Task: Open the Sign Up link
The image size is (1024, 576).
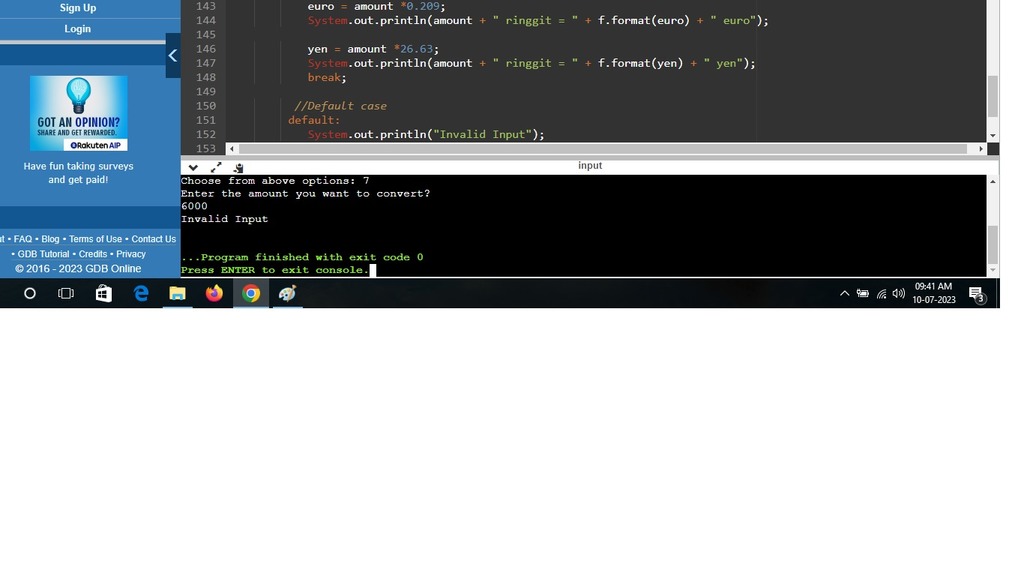Action: coord(78,8)
